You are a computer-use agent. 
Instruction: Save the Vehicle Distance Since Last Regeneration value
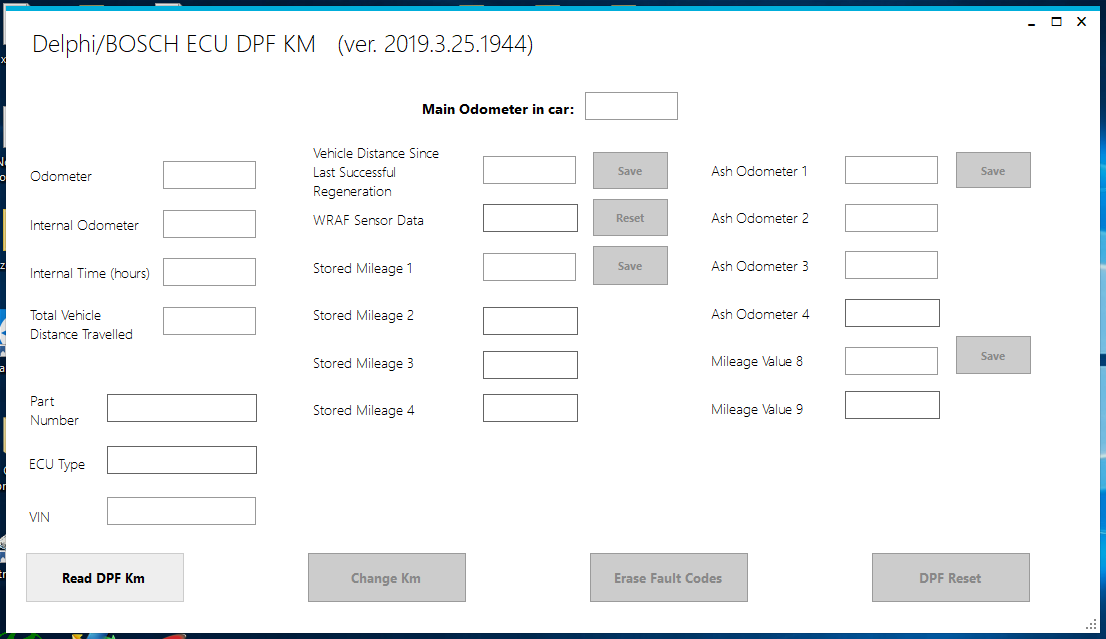click(630, 171)
